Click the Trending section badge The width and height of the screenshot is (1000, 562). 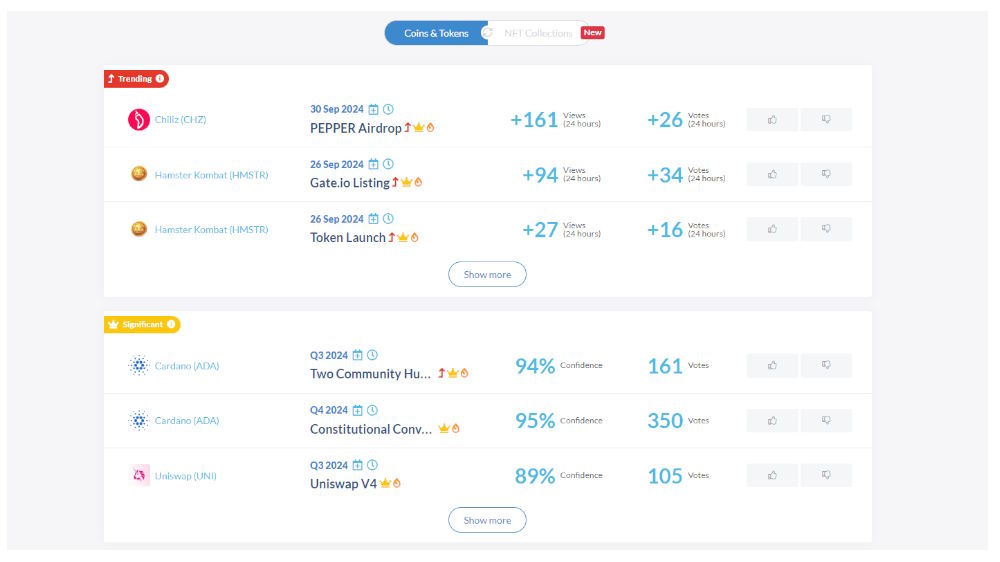(x=136, y=78)
